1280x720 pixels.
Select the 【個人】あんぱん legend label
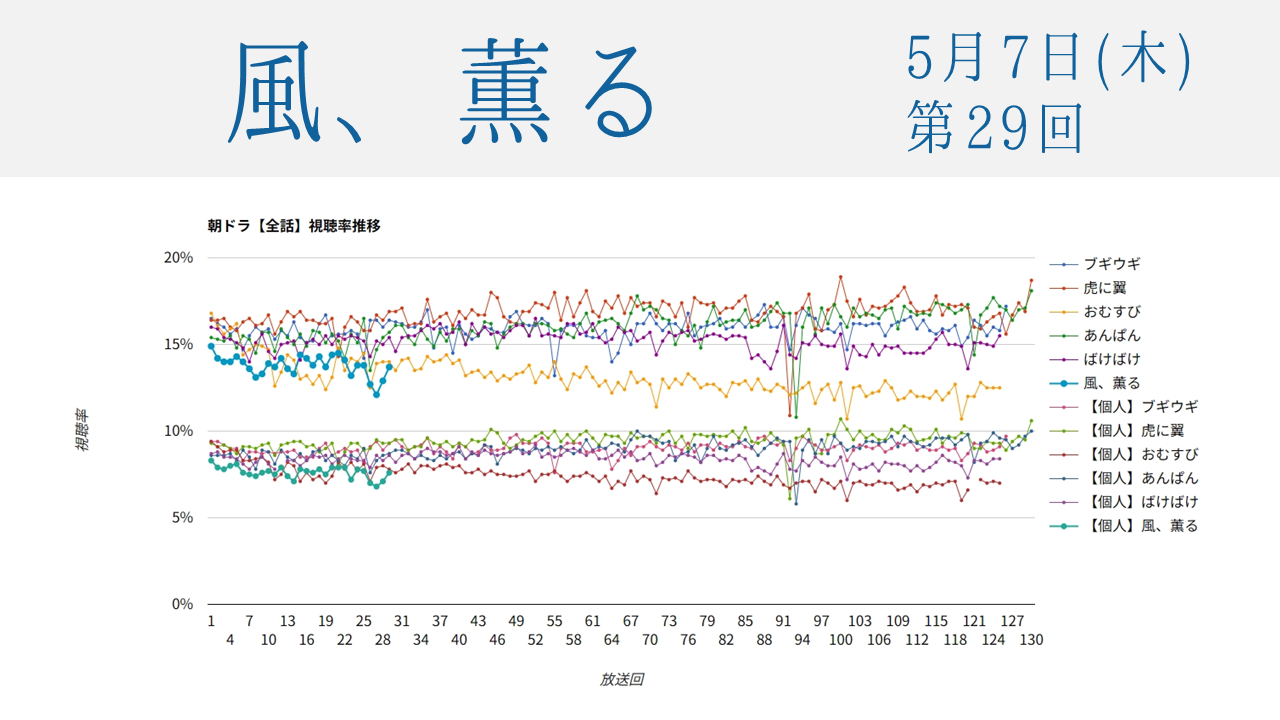point(1141,478)
